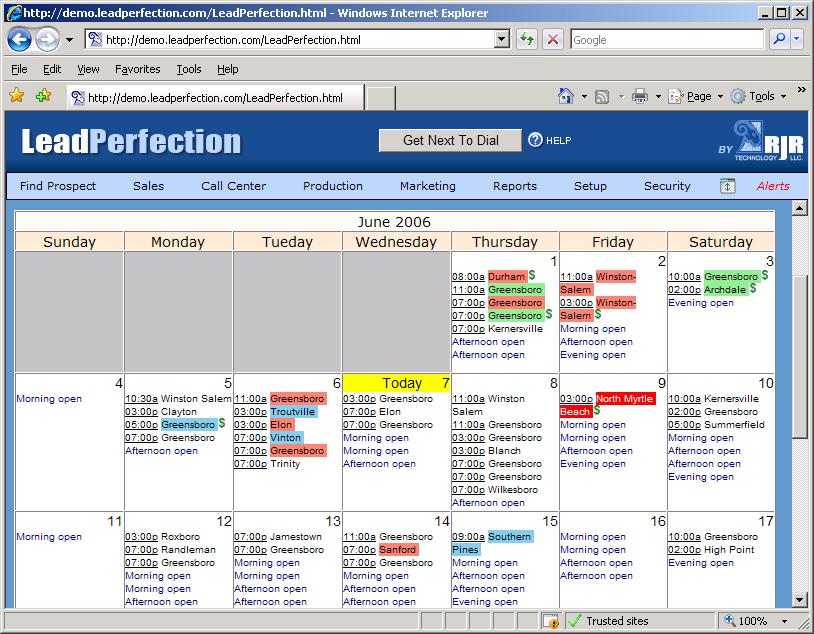
Task: Click the page scrollbar down arrow
Action: coord(799,600)
